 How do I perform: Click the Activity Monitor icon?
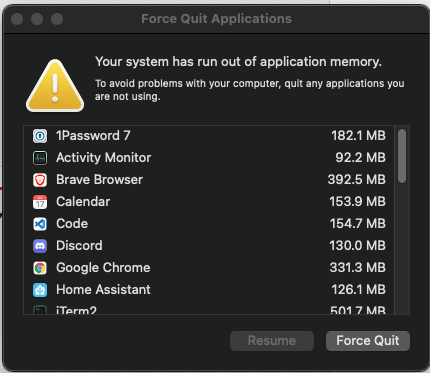(x=40, y=158)
